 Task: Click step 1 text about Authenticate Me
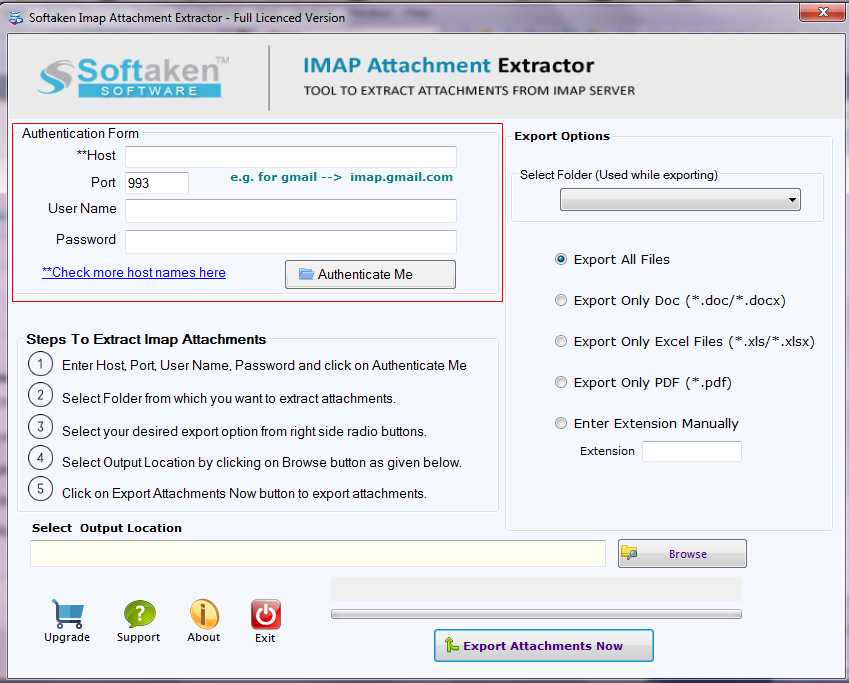click(x=264, y=366)
